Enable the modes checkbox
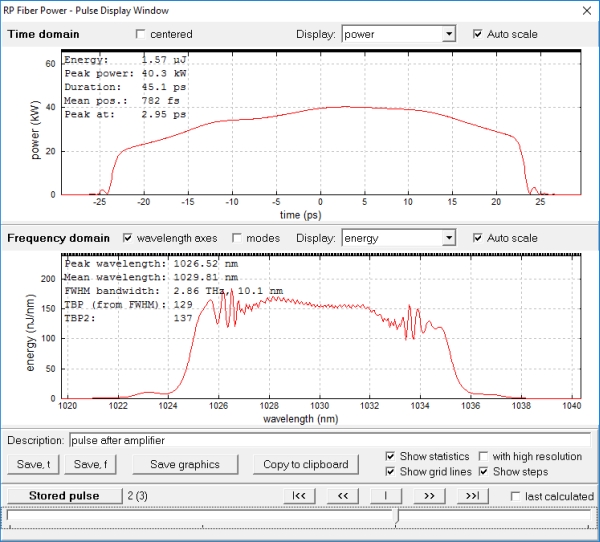The image size is (600, 542). [x=238, y=238]
